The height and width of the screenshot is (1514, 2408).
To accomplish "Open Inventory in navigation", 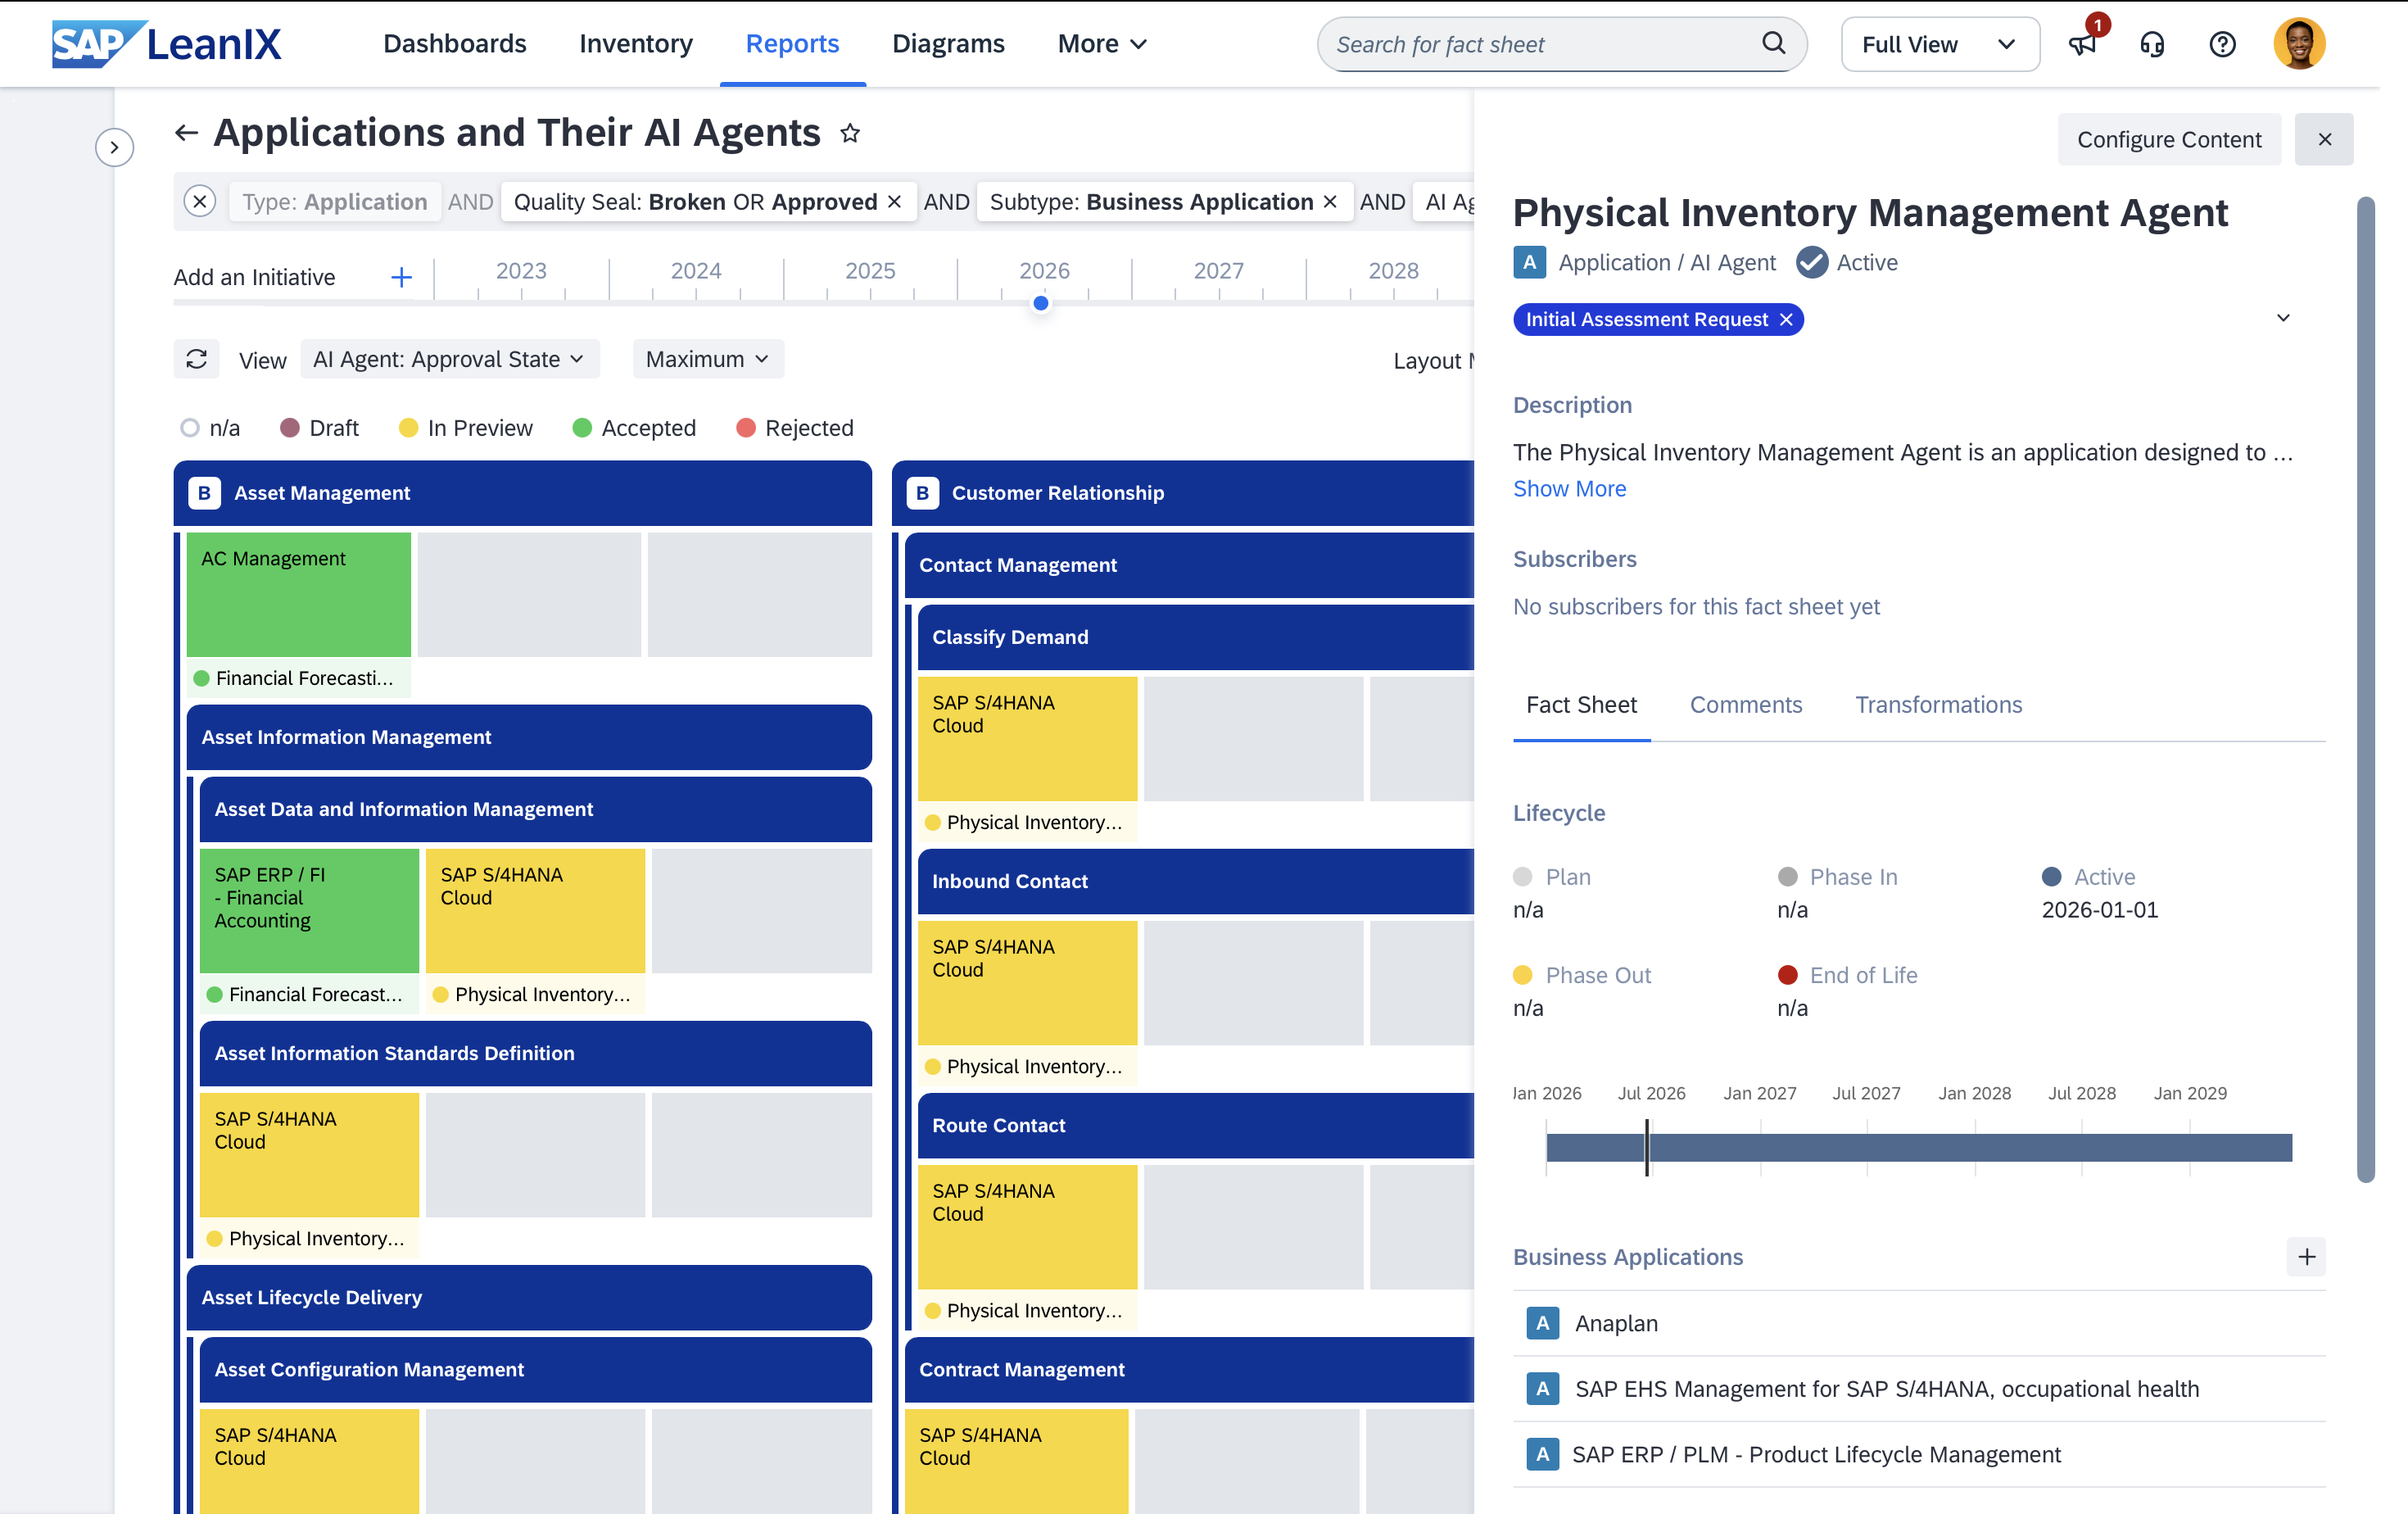I will [636, 44].
